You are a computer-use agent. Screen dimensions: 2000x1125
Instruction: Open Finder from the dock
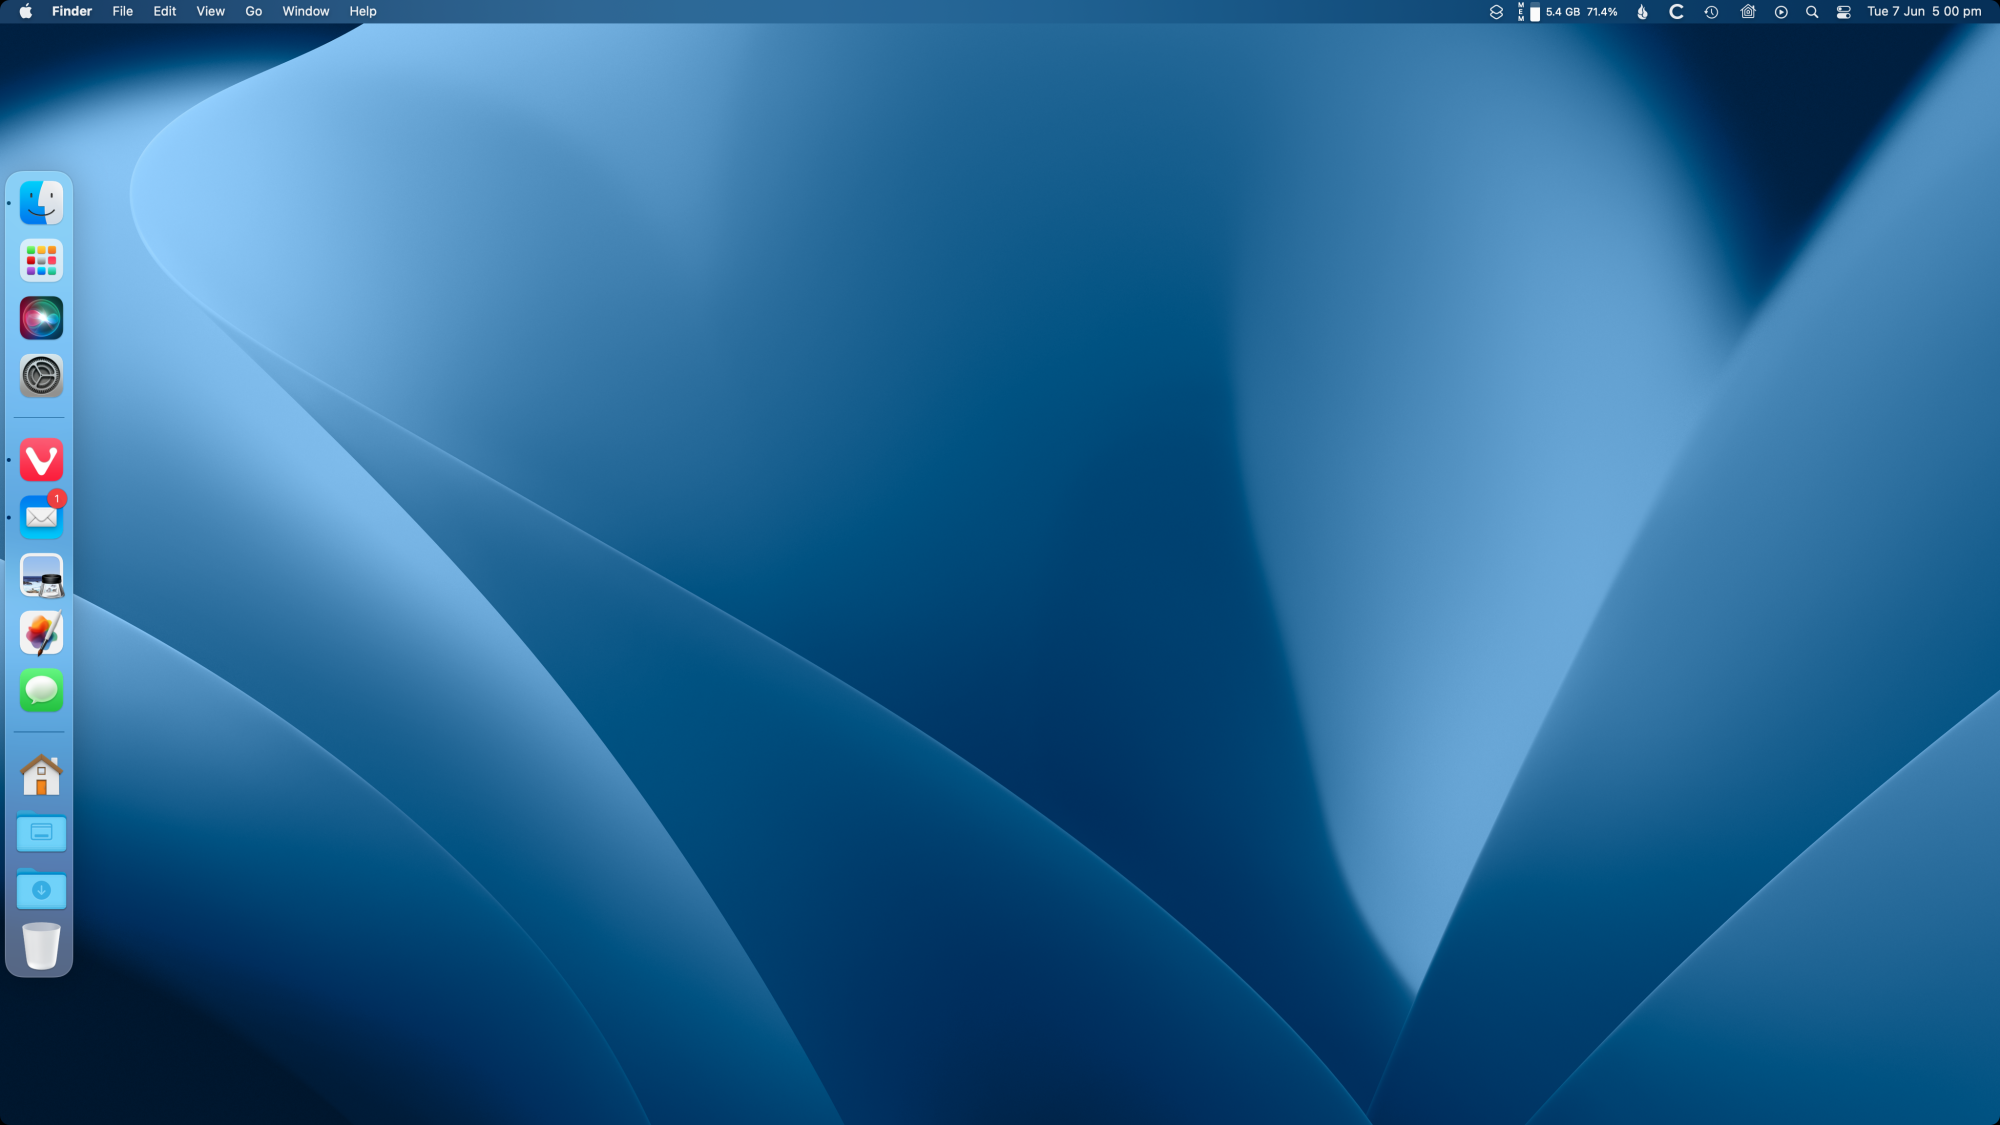tap(41, 203)
